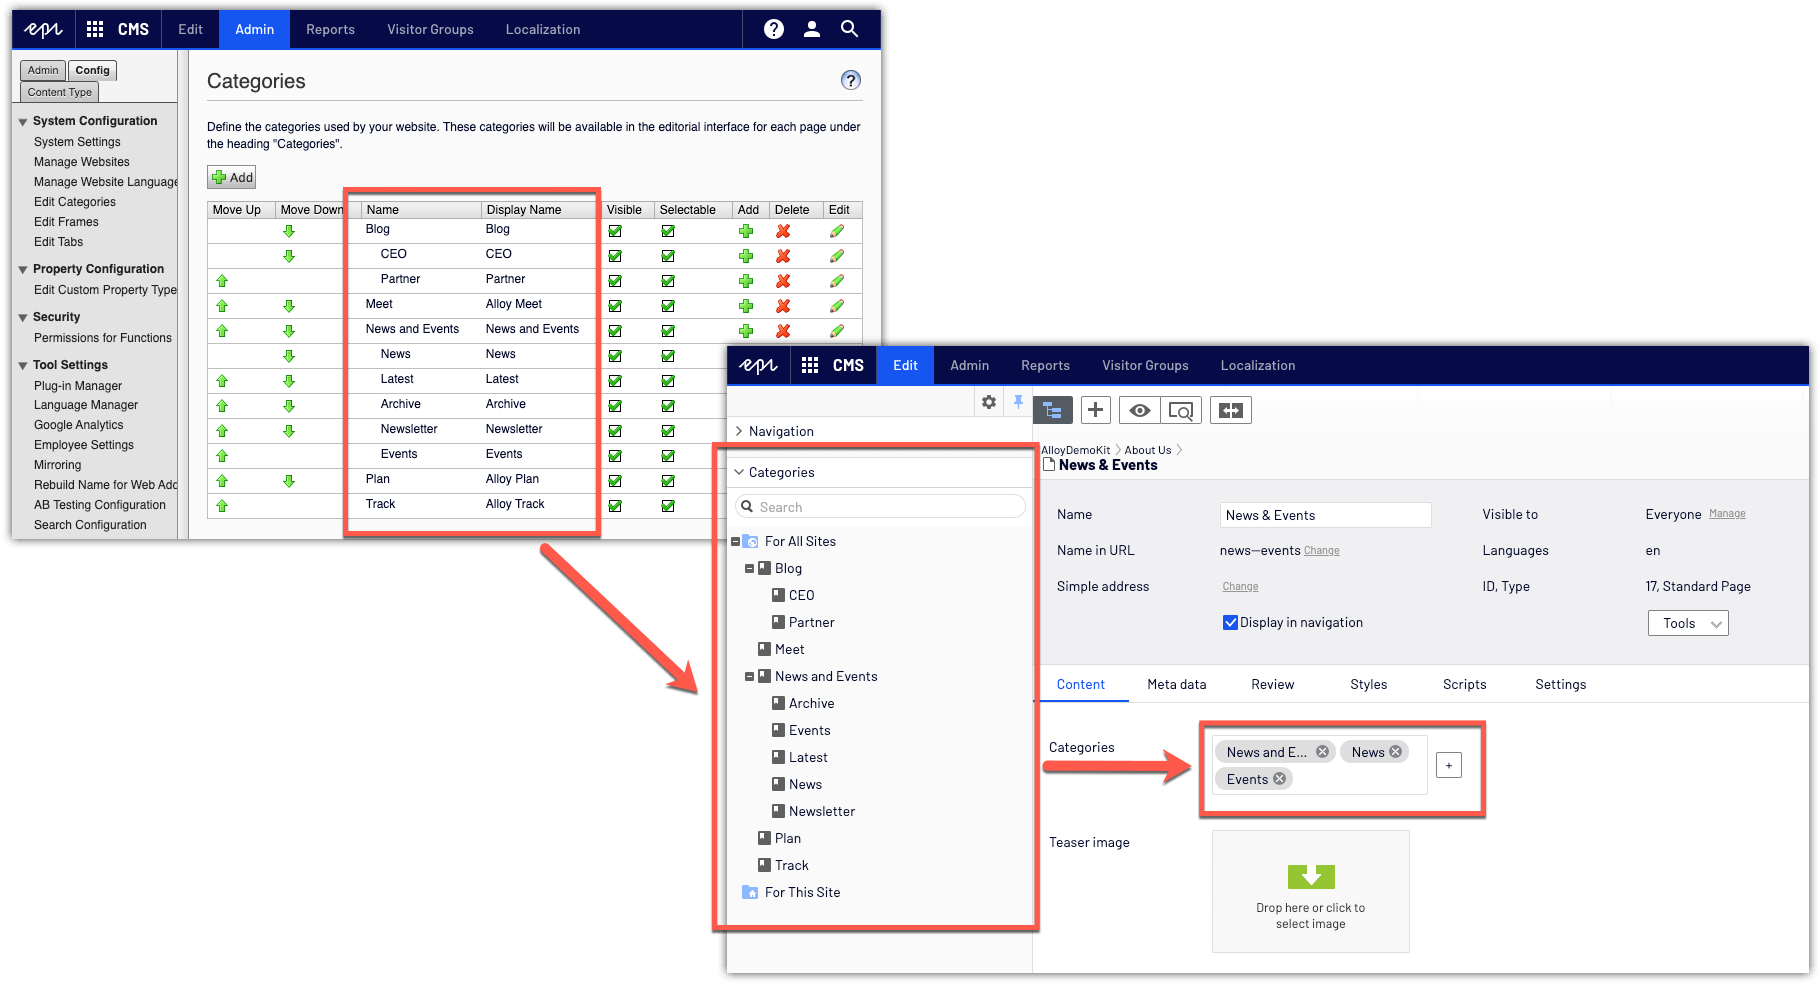Remove the Events category tag

[1279, 779]
